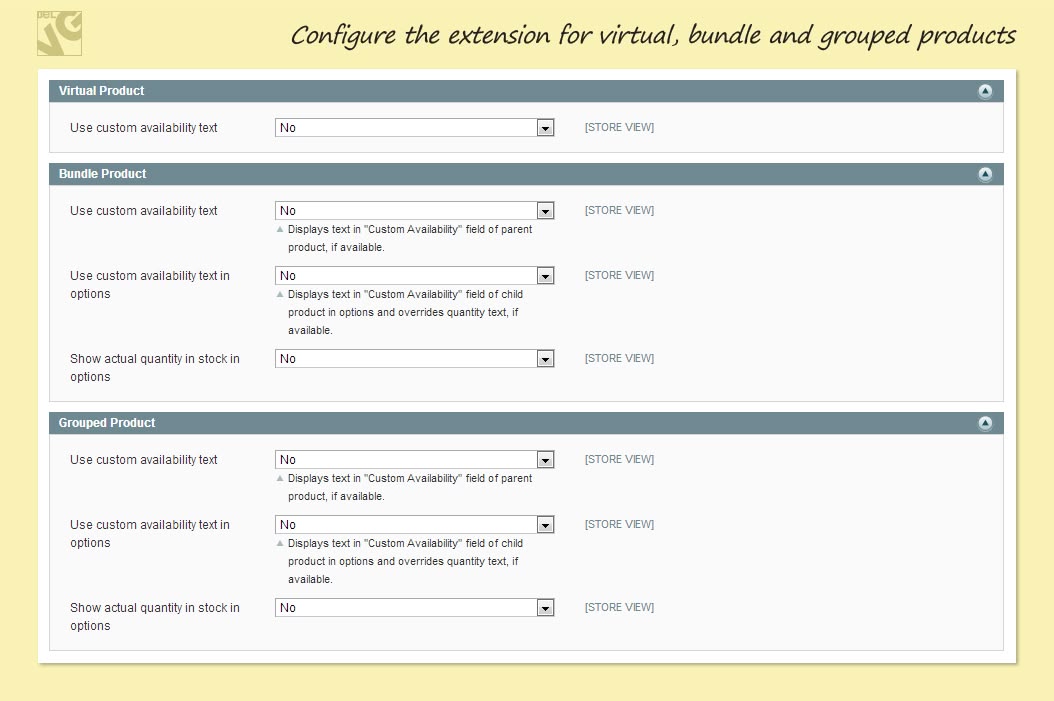Image resolution: width=1054 pixels, height=701 pixels.
Task: Open Grouped Product's 'Use custom availability text' dropdown
Action: click(414, 460)
